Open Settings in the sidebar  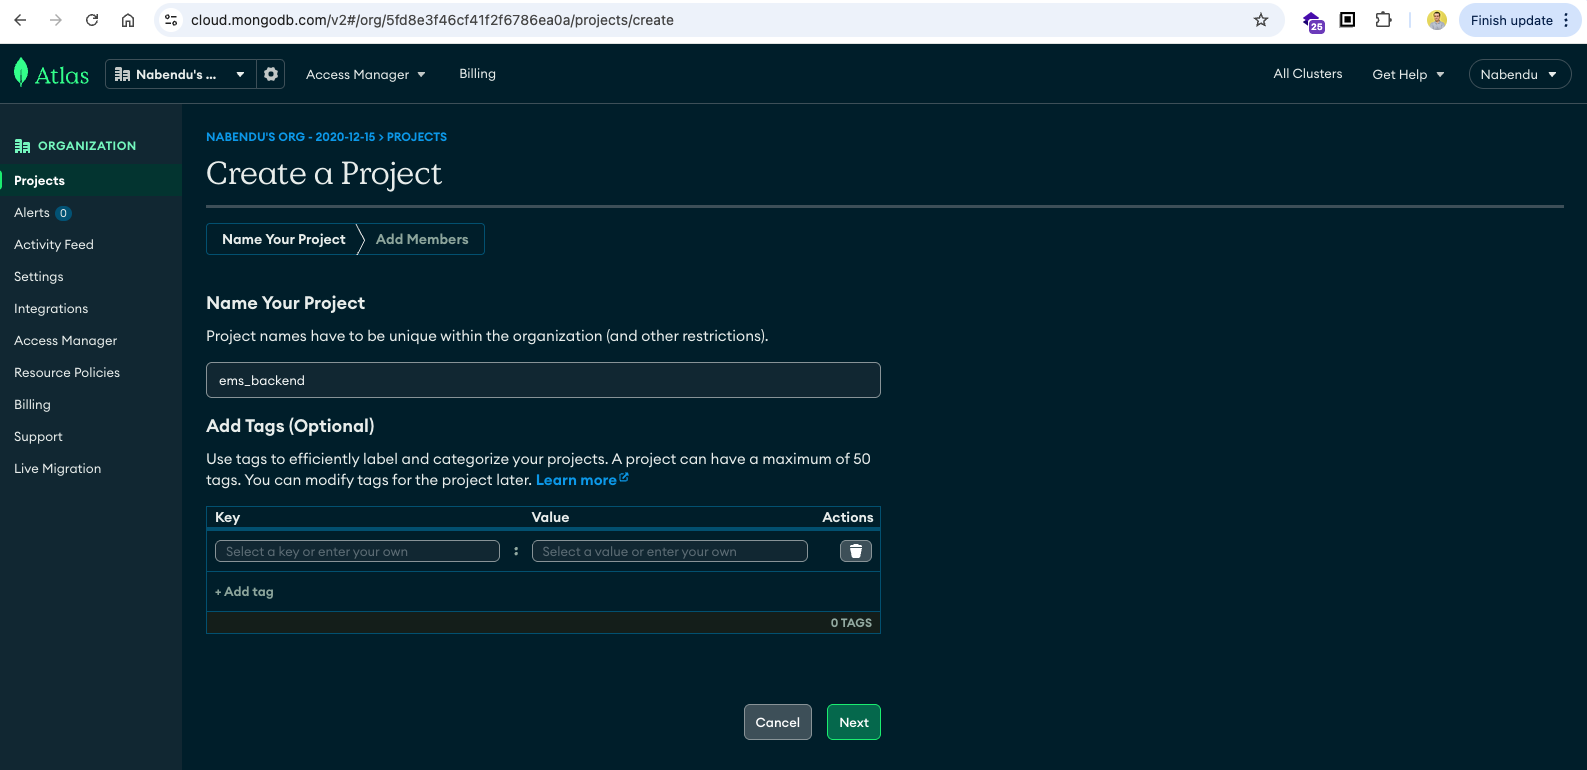click(x=39, y=277)
